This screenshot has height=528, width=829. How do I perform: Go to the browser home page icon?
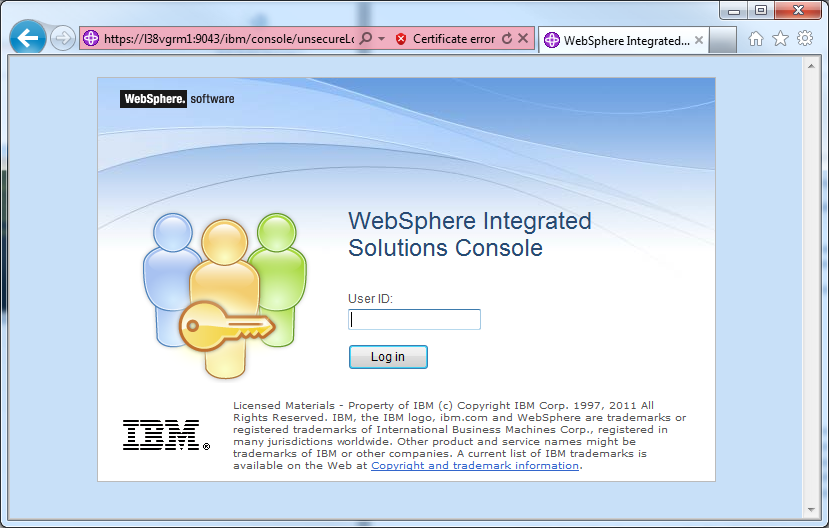756,39
